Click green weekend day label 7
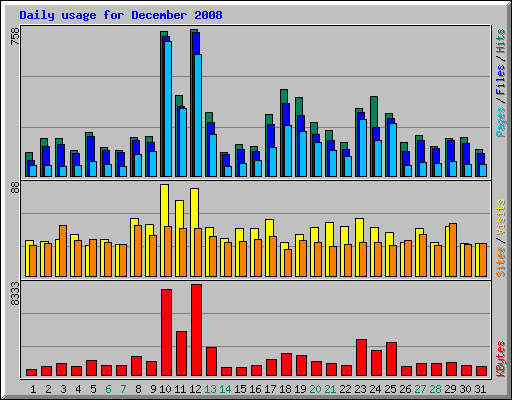 123,389
